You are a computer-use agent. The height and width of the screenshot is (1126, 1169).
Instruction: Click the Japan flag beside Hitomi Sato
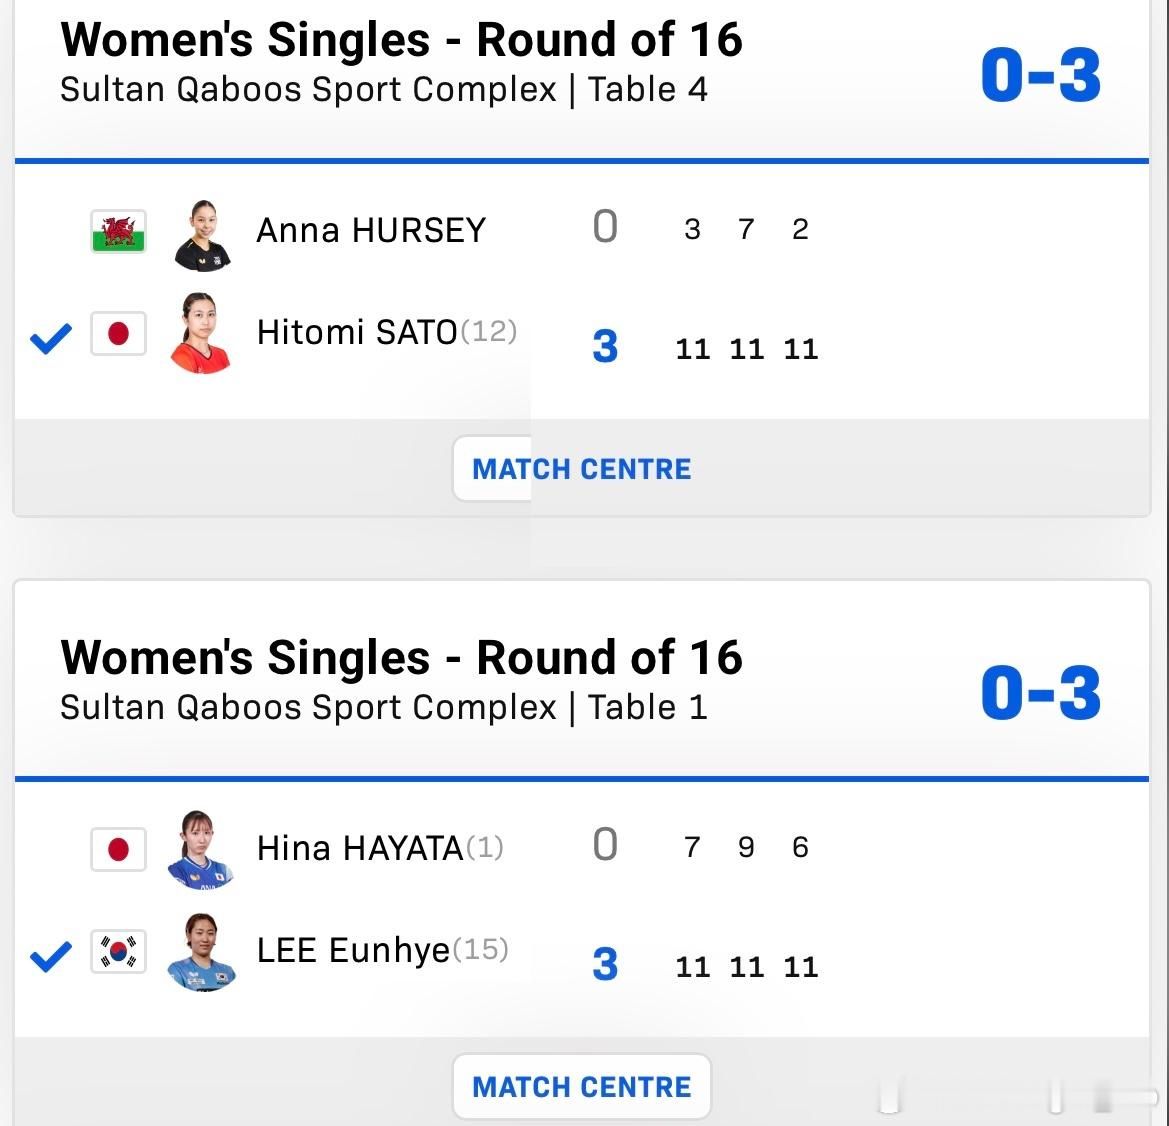[118, 333]
